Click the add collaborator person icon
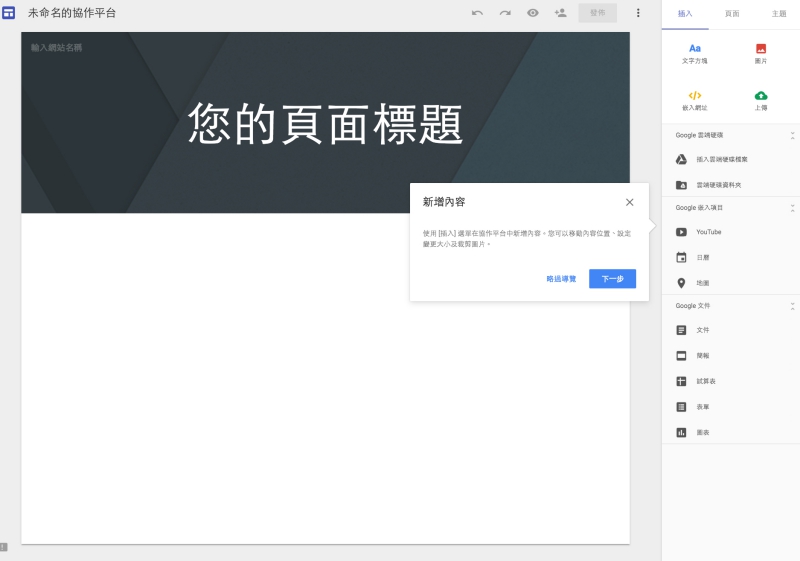Screen dimensions: 800x561 point(560,13)
